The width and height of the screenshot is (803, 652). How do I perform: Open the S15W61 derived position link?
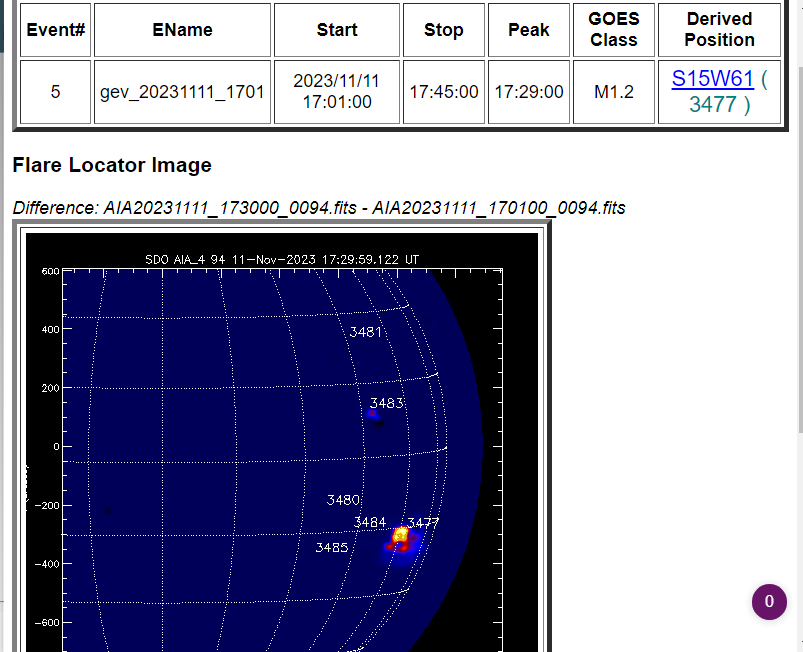click(712, 79)
